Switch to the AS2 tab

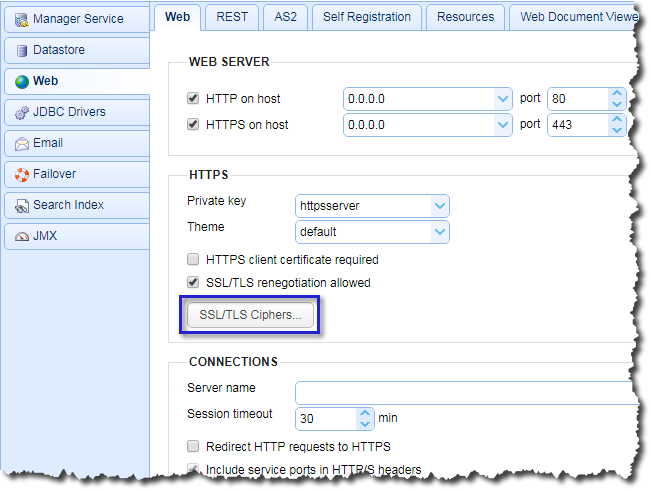click(285, 17)
